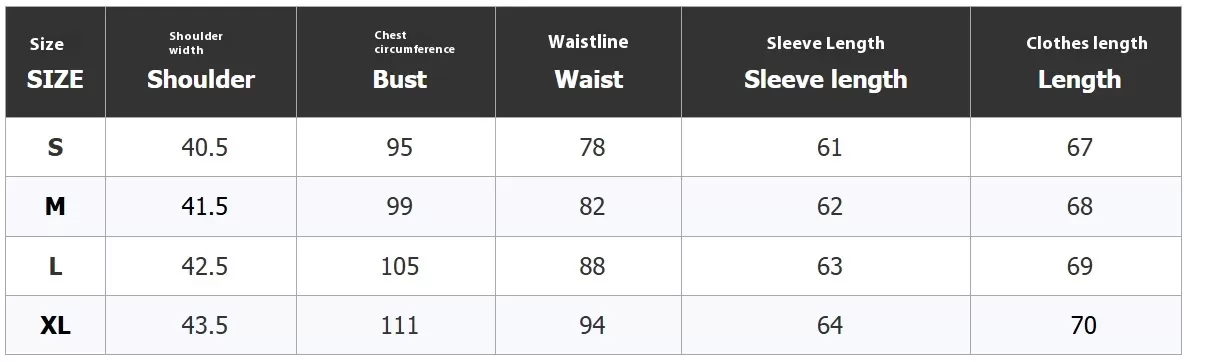Click the L size row label
Viewport: 1209px width, 362px height.
[x=55, y=266]
